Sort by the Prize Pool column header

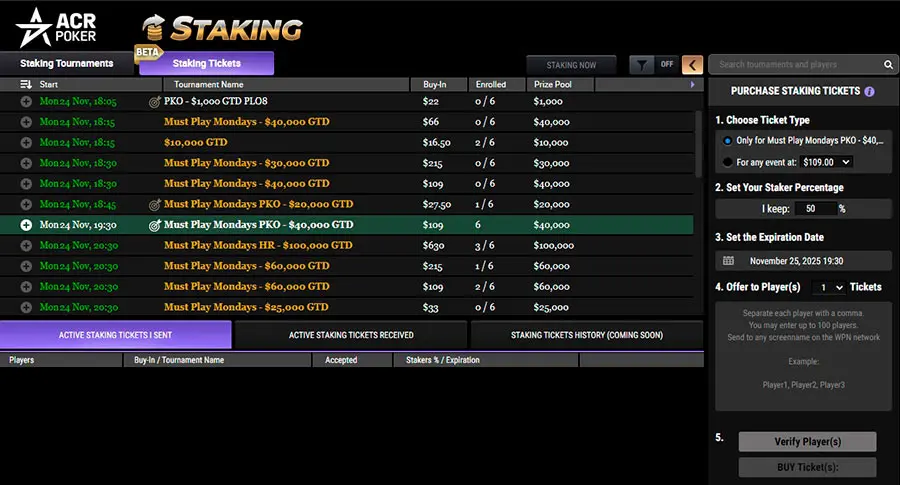560,84
